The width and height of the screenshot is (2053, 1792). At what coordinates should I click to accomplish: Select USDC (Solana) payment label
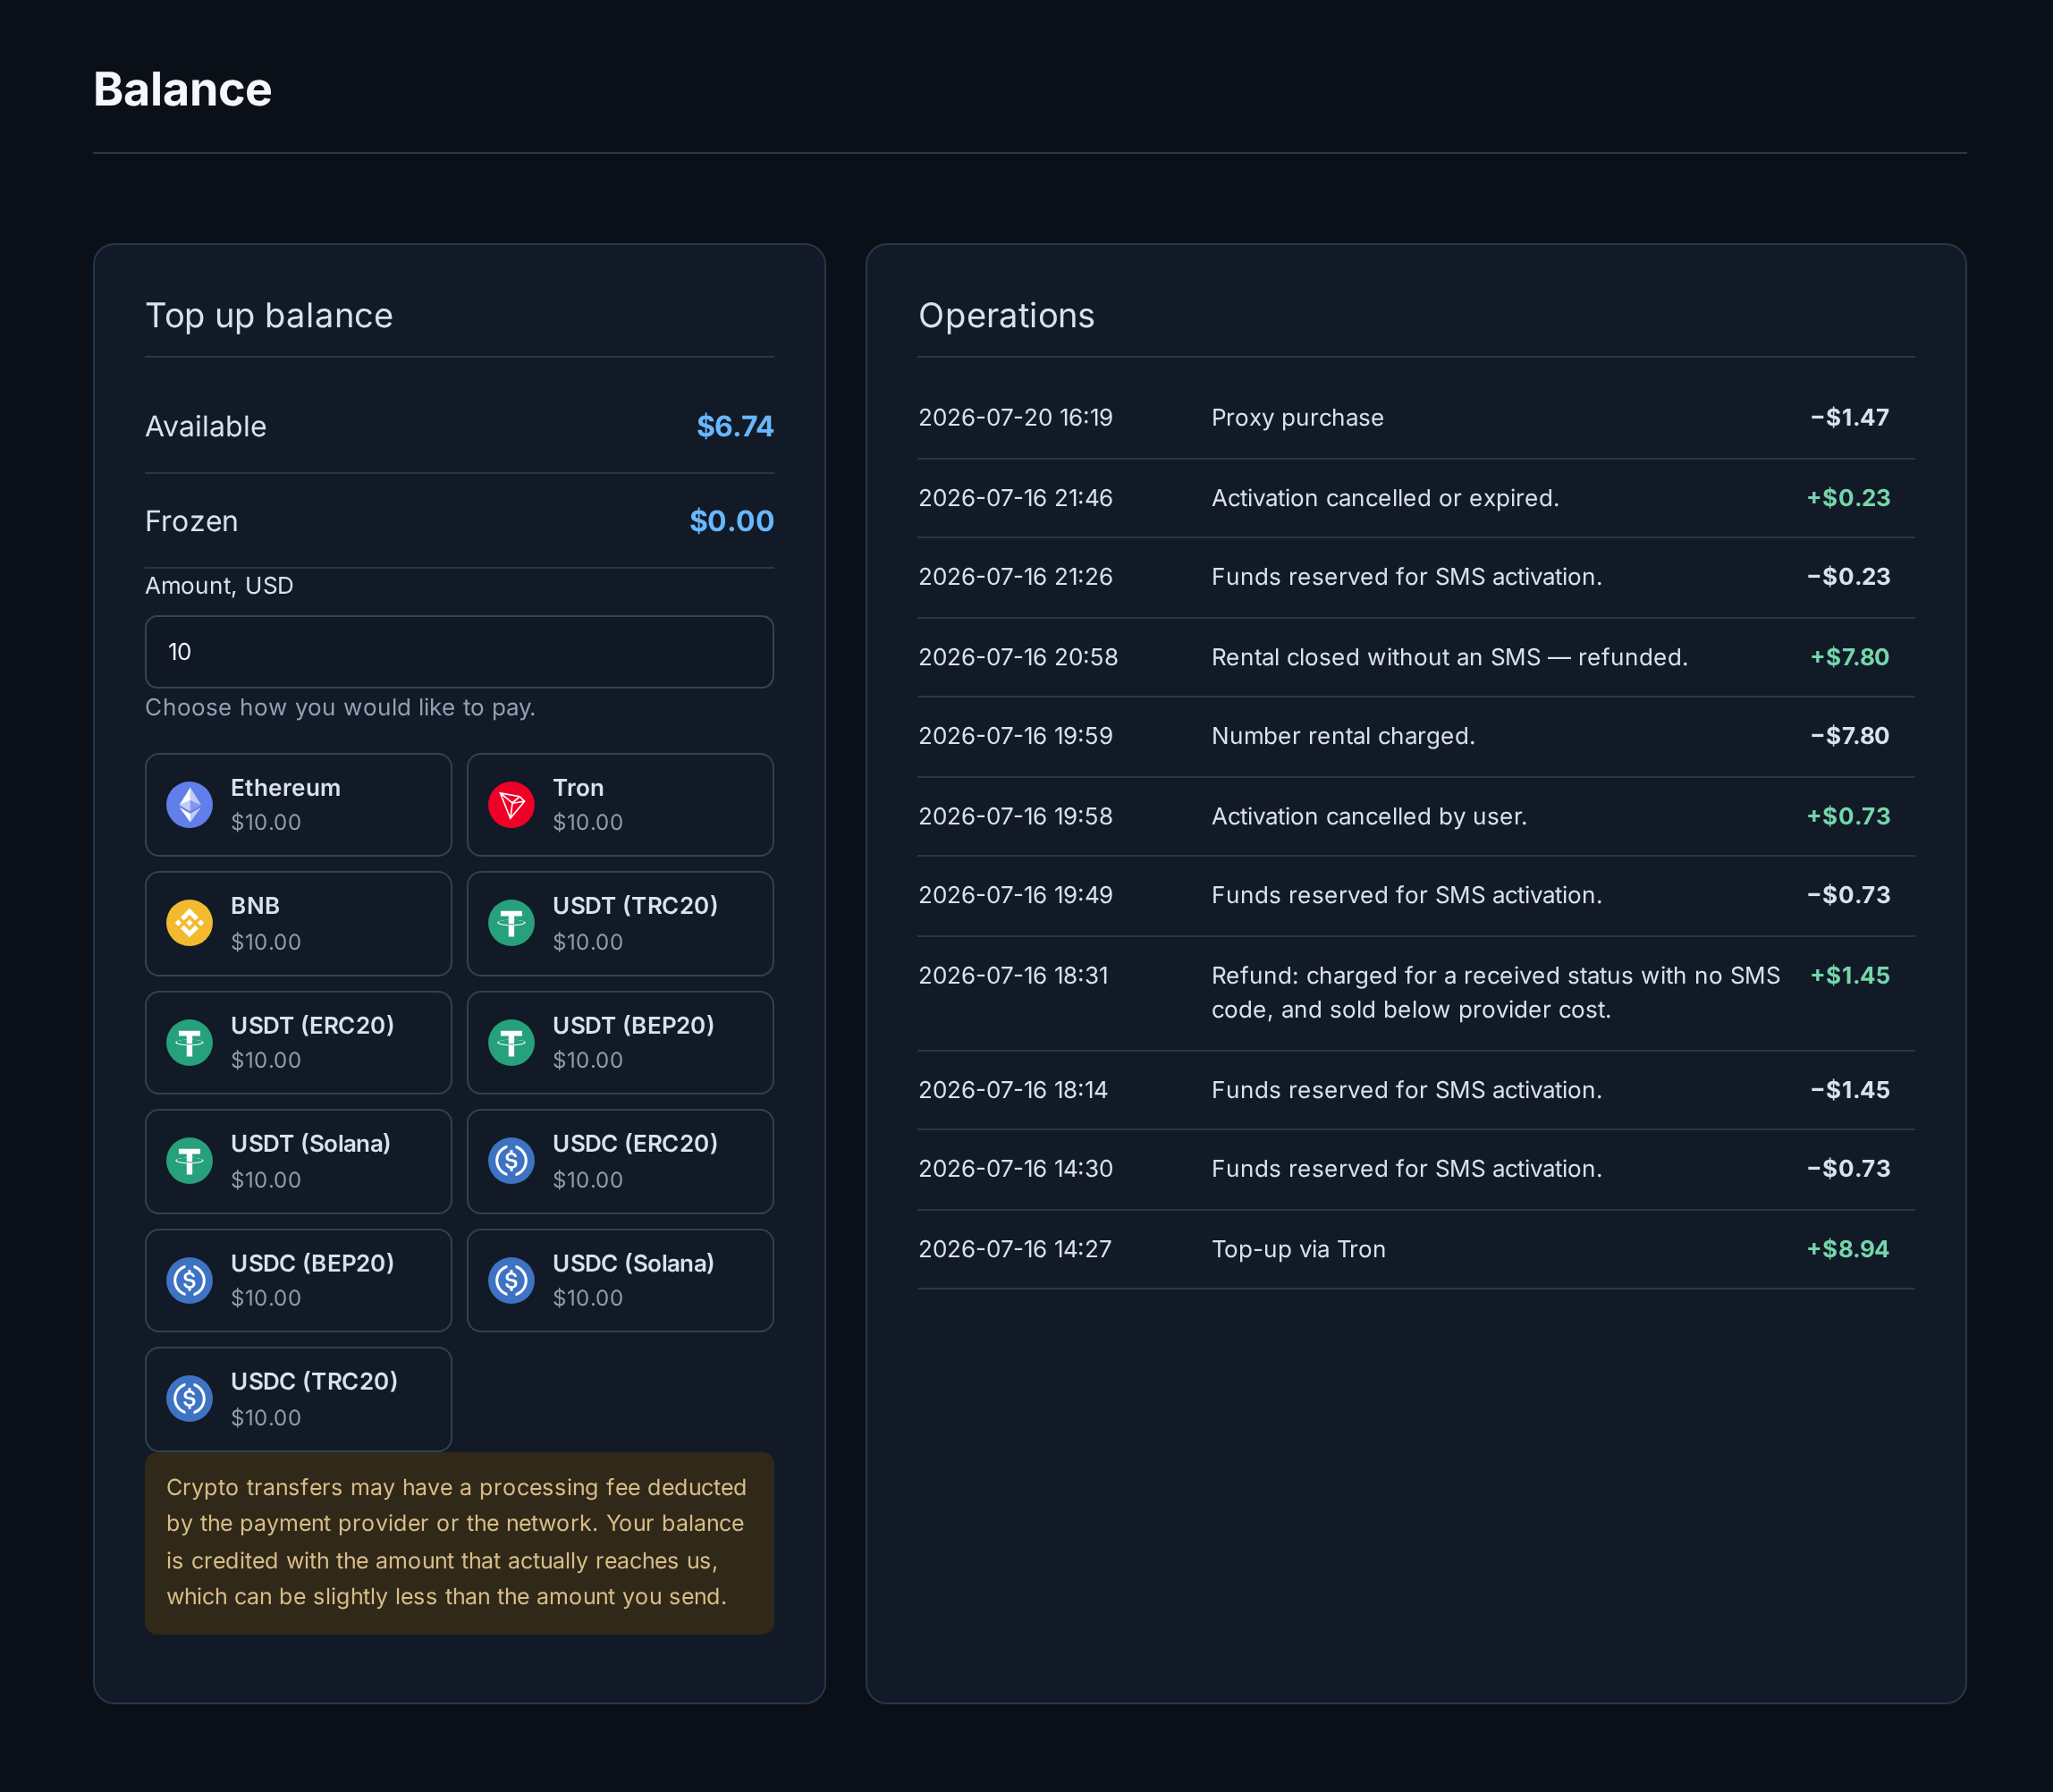click(633, 1264)
